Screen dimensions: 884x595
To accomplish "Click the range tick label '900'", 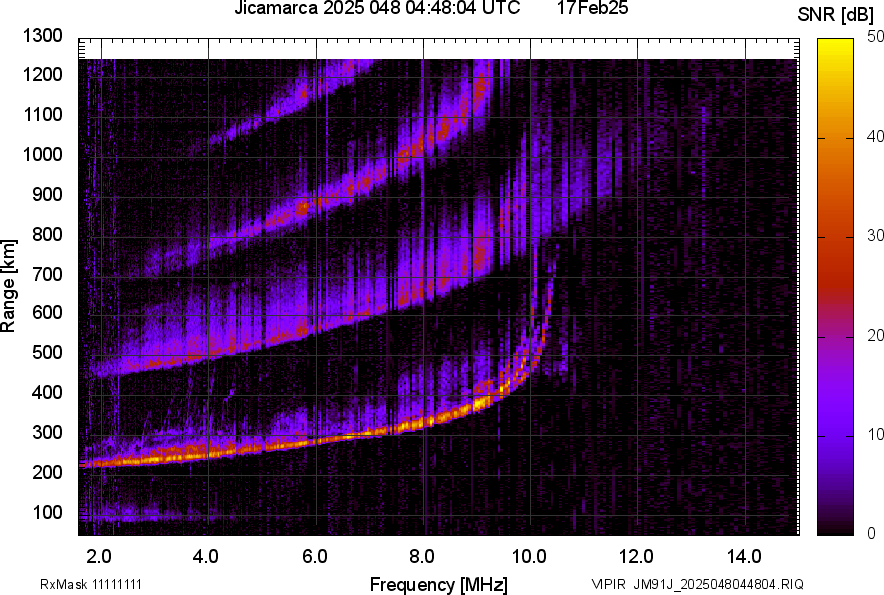I will [x=47, y=194].
